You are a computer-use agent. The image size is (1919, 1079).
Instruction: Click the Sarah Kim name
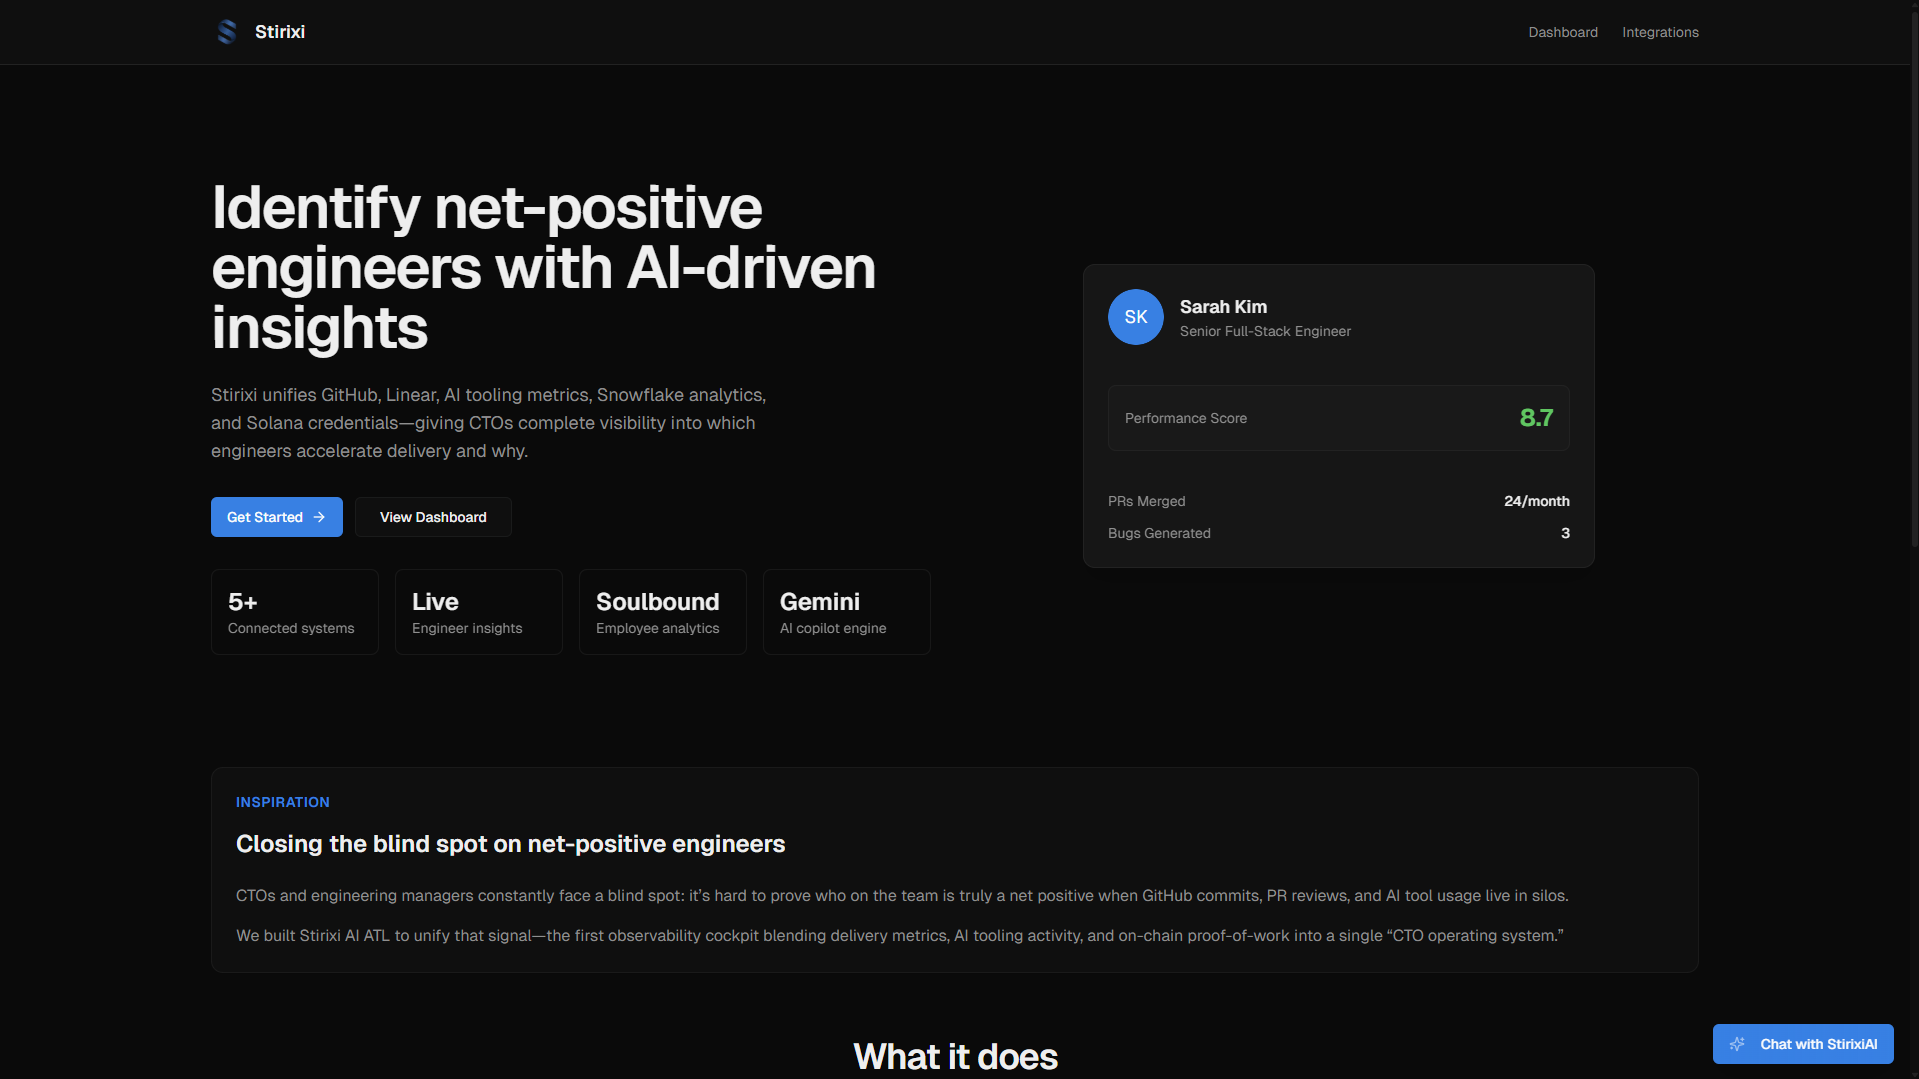[1223, 307]
